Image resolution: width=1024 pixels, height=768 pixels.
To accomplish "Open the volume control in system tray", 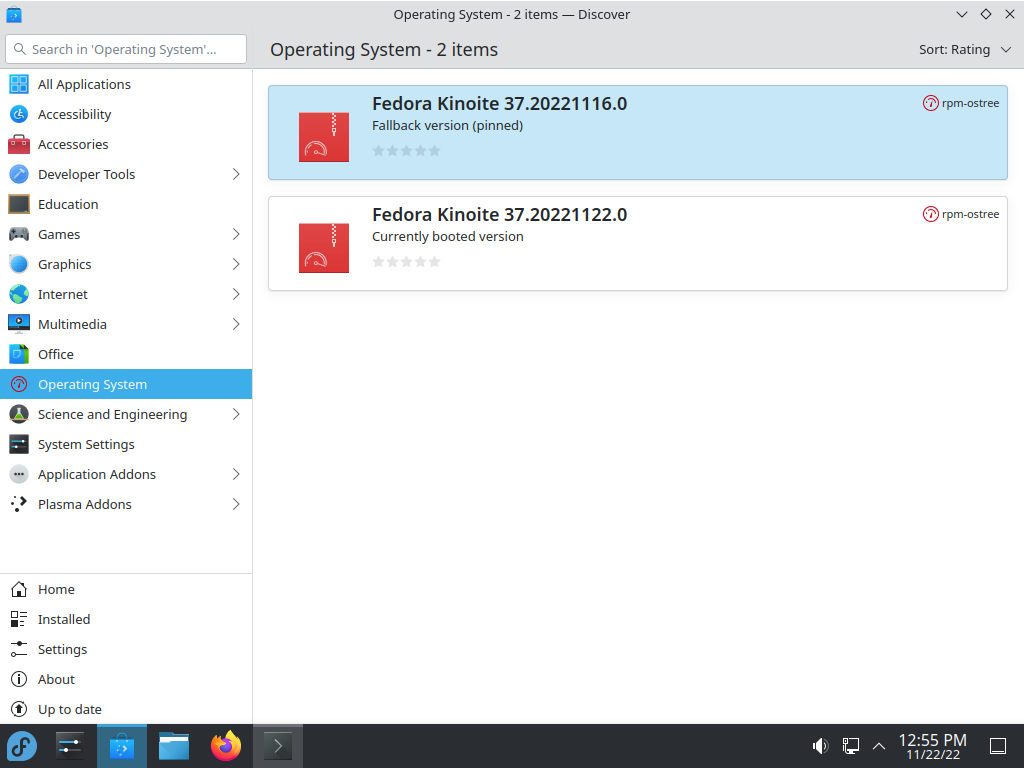I will point(820,746).
